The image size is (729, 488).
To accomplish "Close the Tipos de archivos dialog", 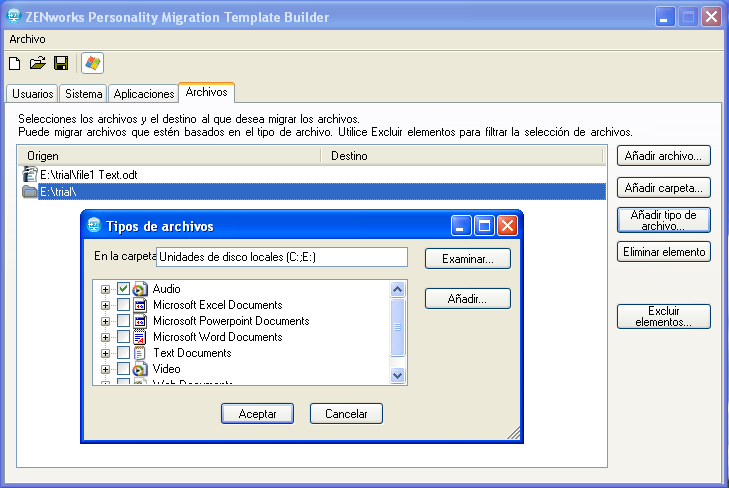I will pyautogui.click(x=507, y=226).
